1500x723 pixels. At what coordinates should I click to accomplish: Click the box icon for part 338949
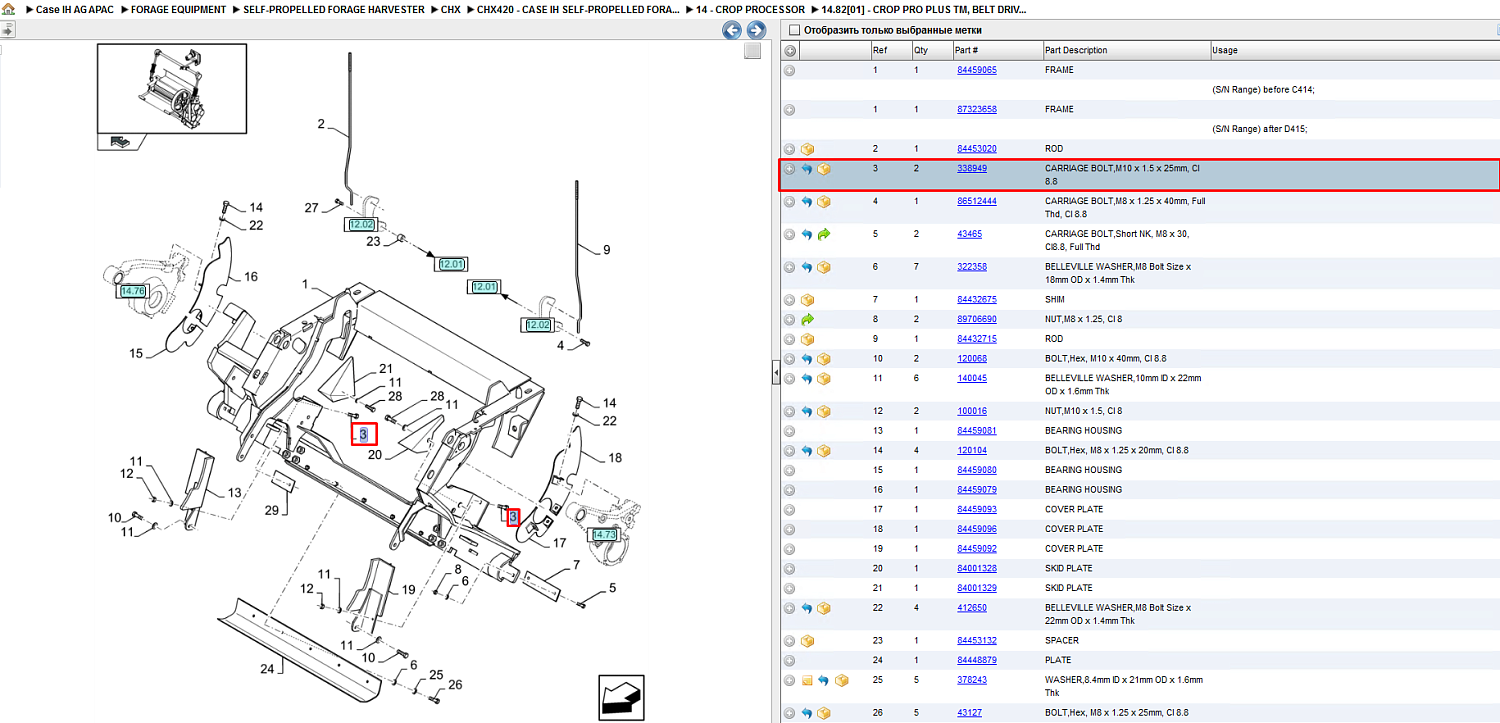(824, 169)
